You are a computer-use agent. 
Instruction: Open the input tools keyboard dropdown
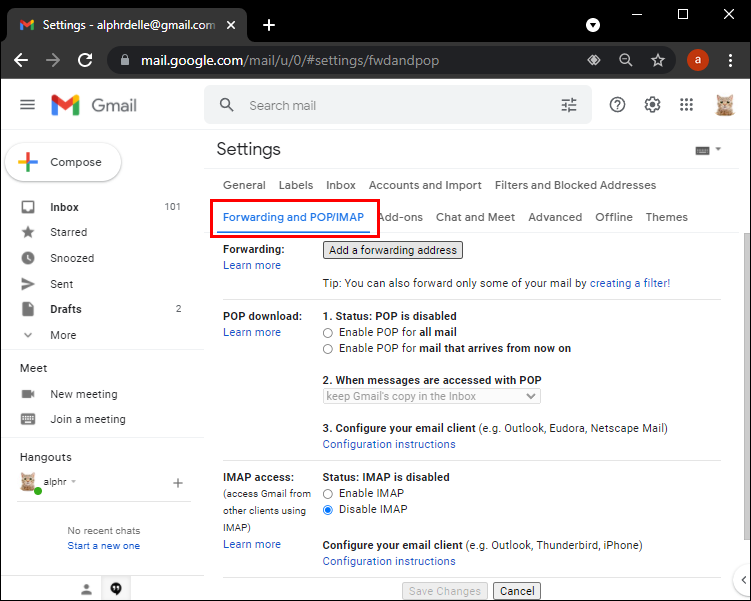(707, 150)
